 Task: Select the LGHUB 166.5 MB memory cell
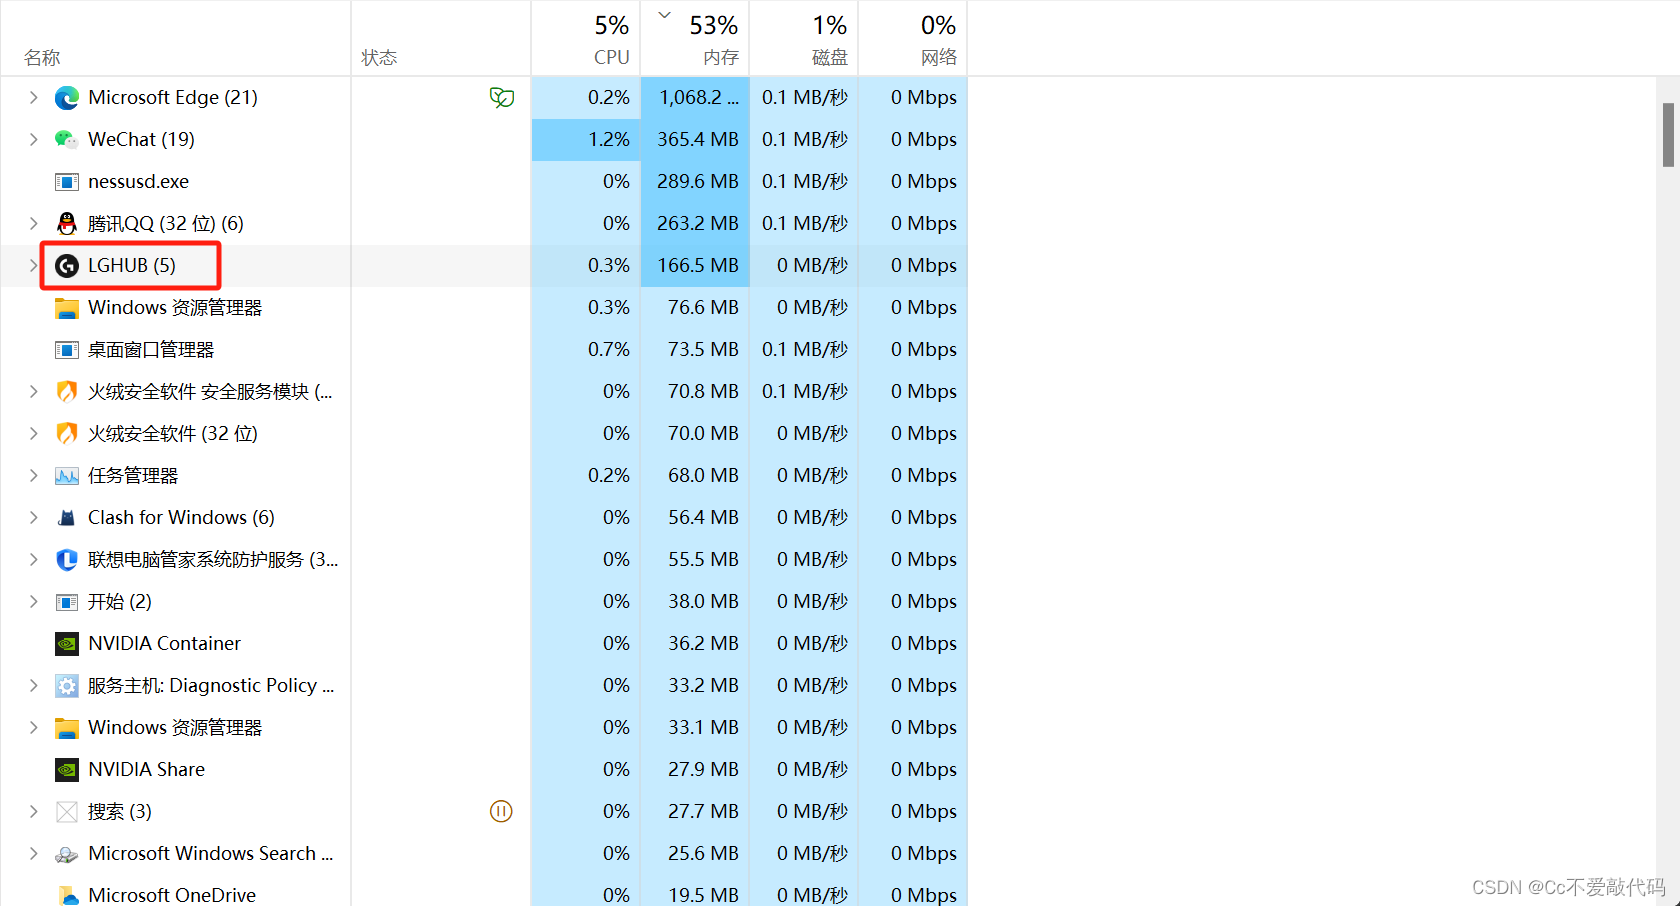[695, 266]
